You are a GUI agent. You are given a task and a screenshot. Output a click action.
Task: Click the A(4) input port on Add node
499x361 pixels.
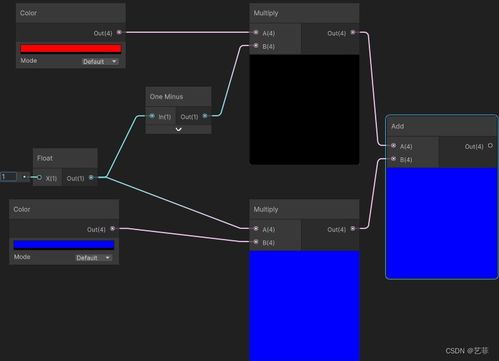click(393, 146)
